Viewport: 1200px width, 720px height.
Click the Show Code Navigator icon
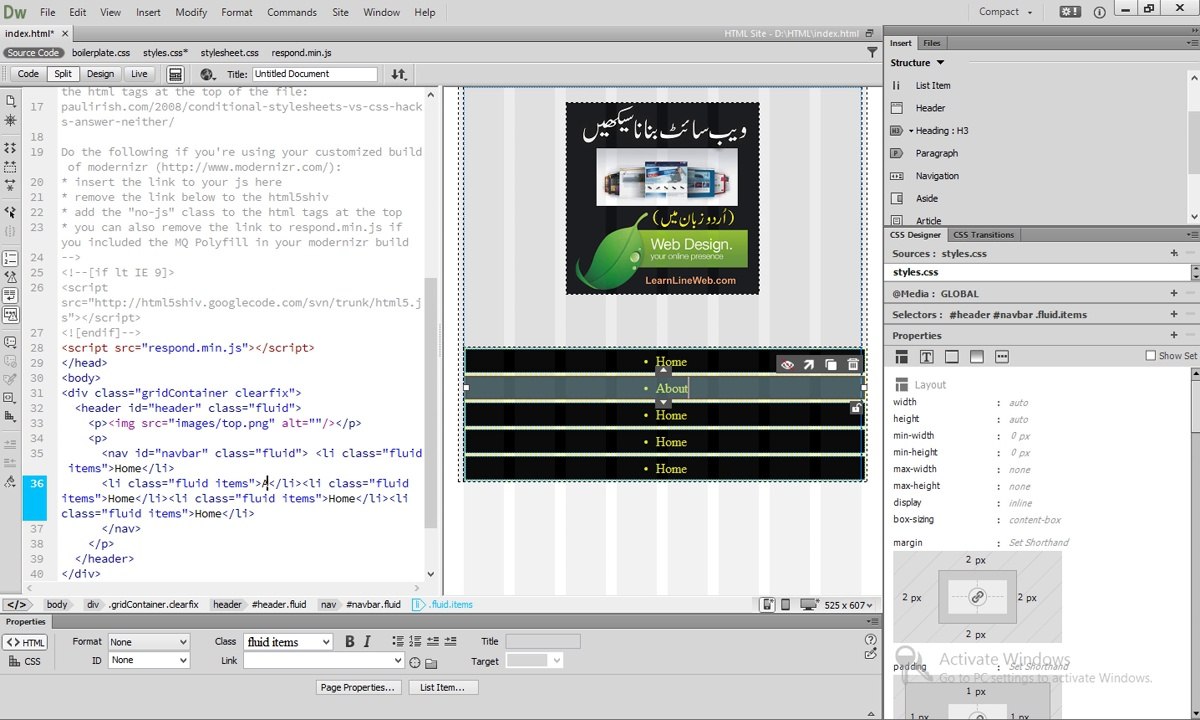coord(10,120)
